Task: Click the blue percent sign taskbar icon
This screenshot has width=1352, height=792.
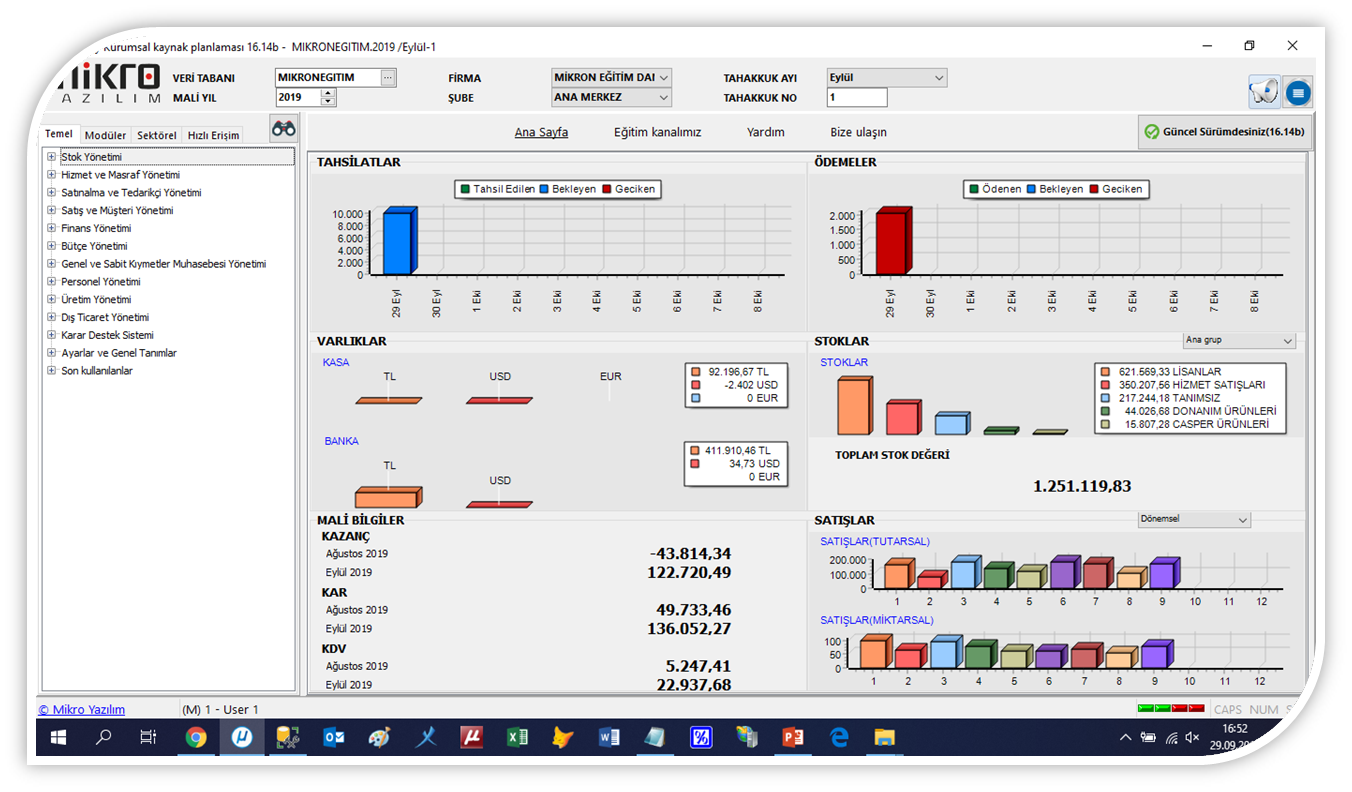Action: click(701, 738)
